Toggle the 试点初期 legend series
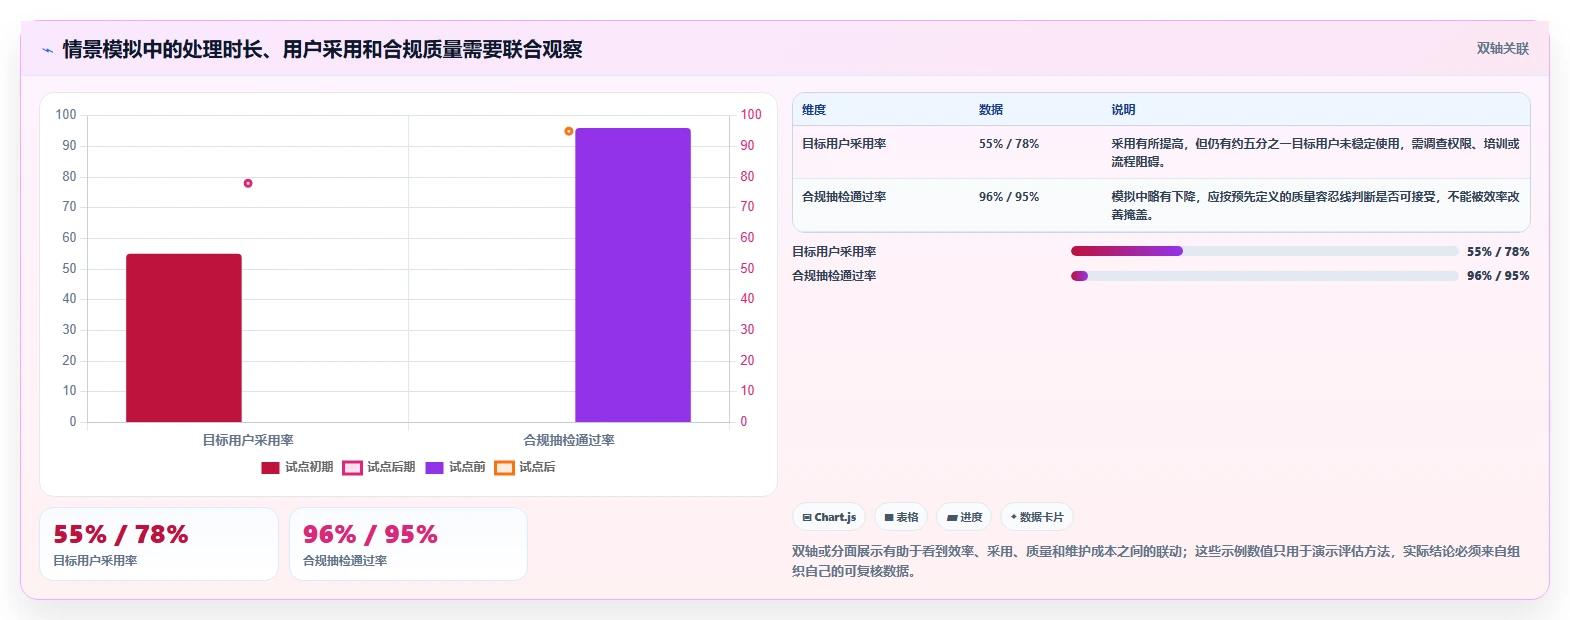This screenshot has width=1570, height=620. coord(297,467)
